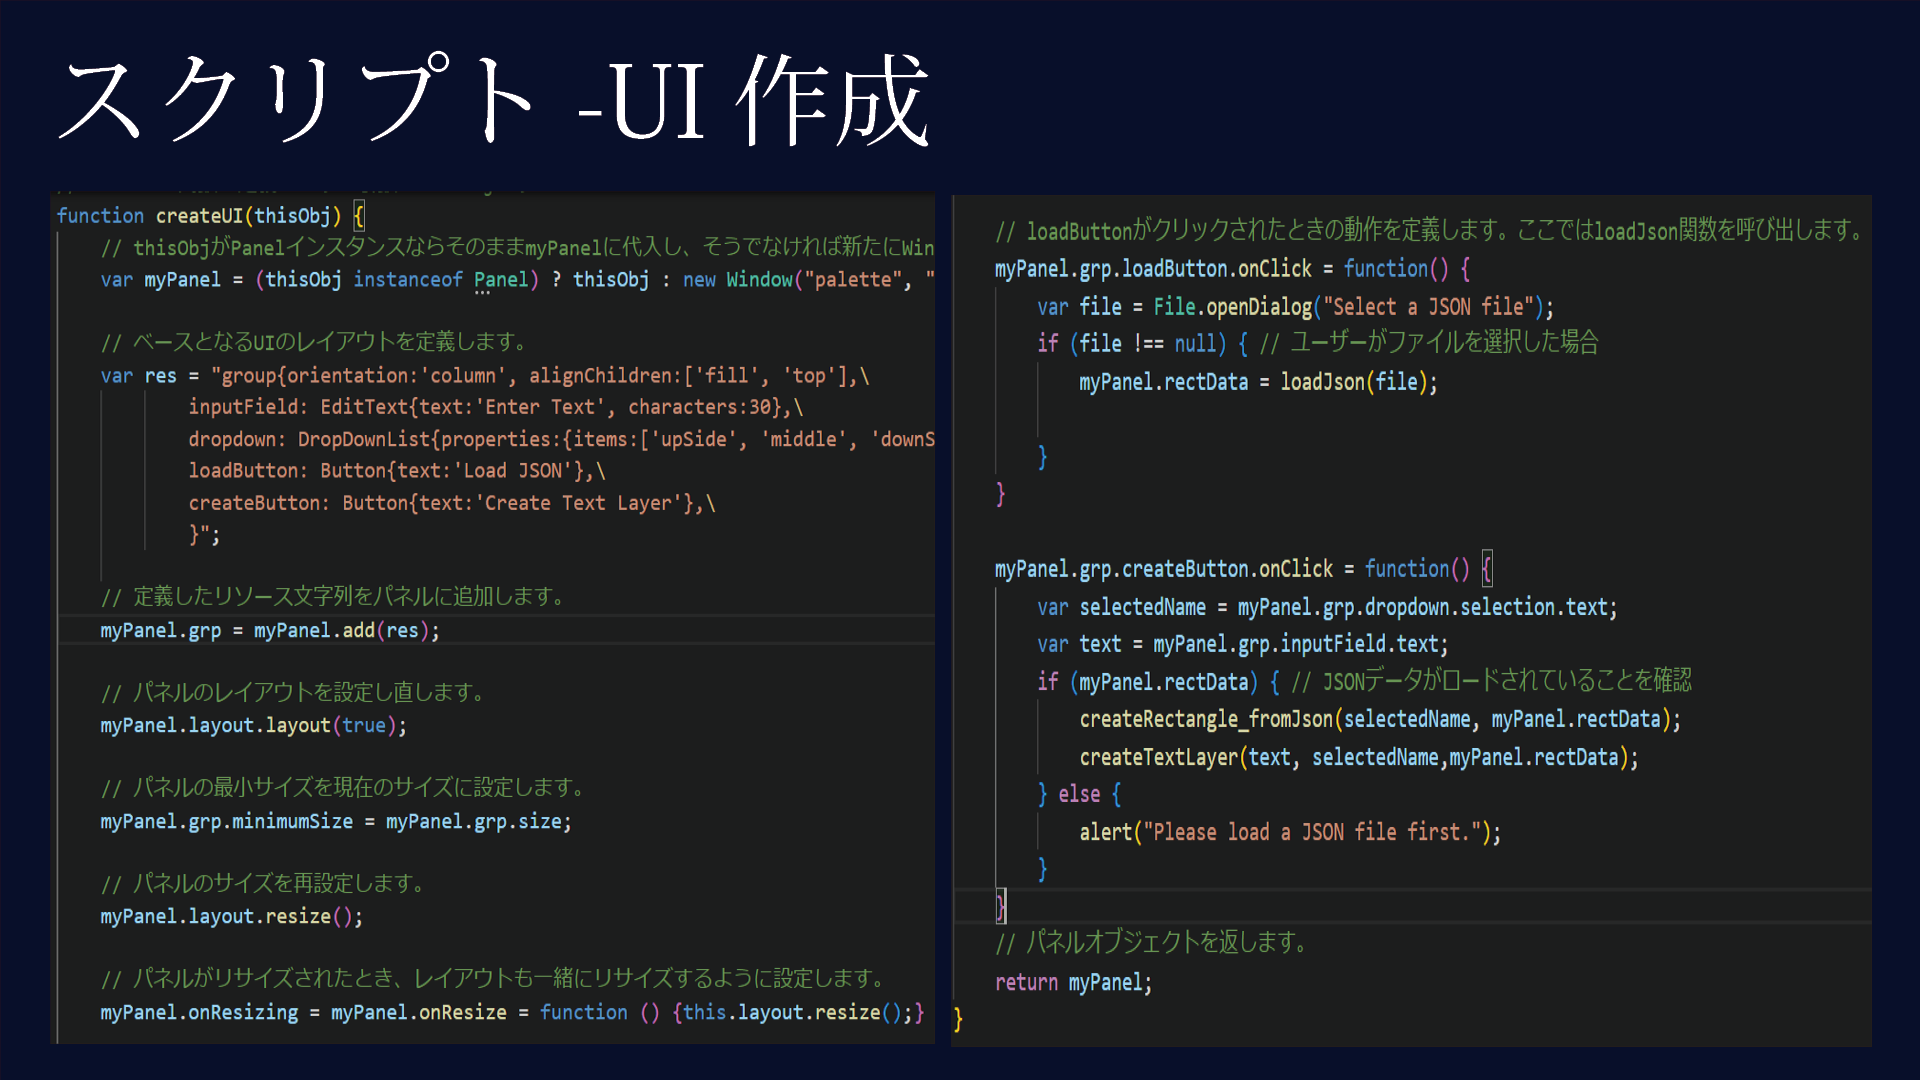Image resolution: width=1920 pixels, height=1080 pixels.
Task: Click the loadButton.onClick function line
Action: click(x=1230, y=269)
